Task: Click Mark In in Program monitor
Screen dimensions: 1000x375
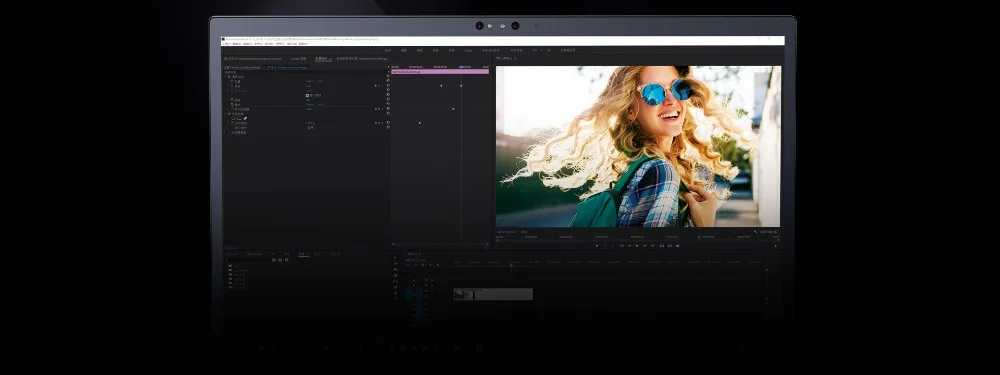Action: coord(605,246)
